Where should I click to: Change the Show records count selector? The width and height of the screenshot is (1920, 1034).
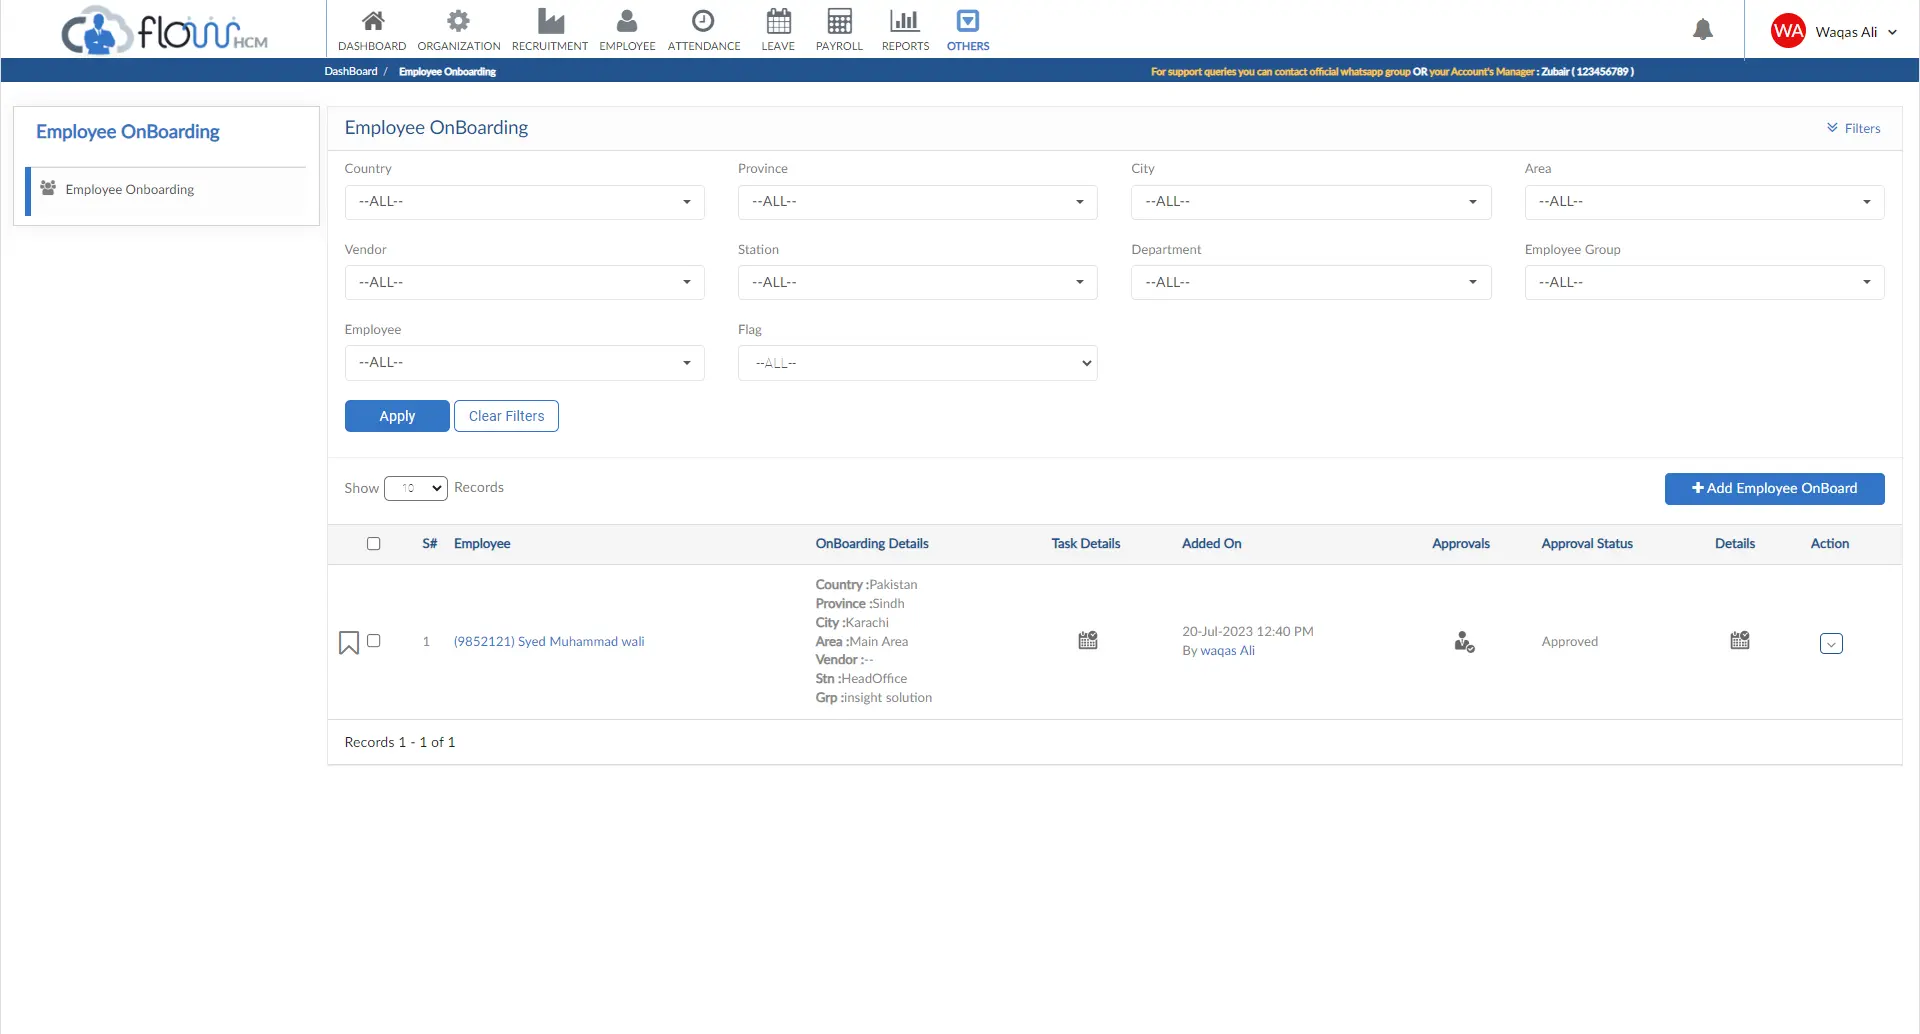(x=415, y=488)
